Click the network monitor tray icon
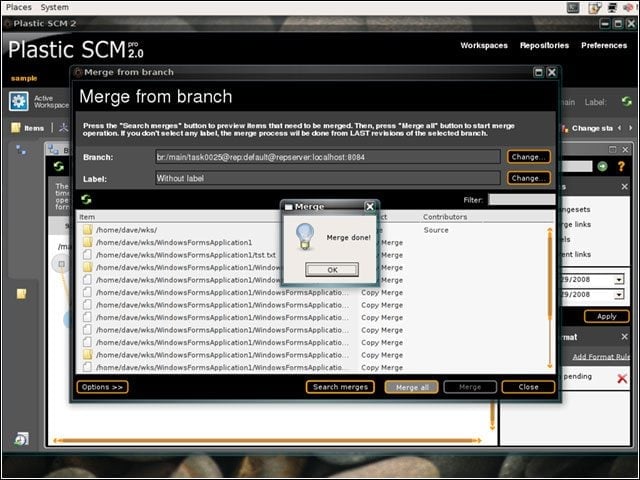The image size is (640, 480). [612, 7]
